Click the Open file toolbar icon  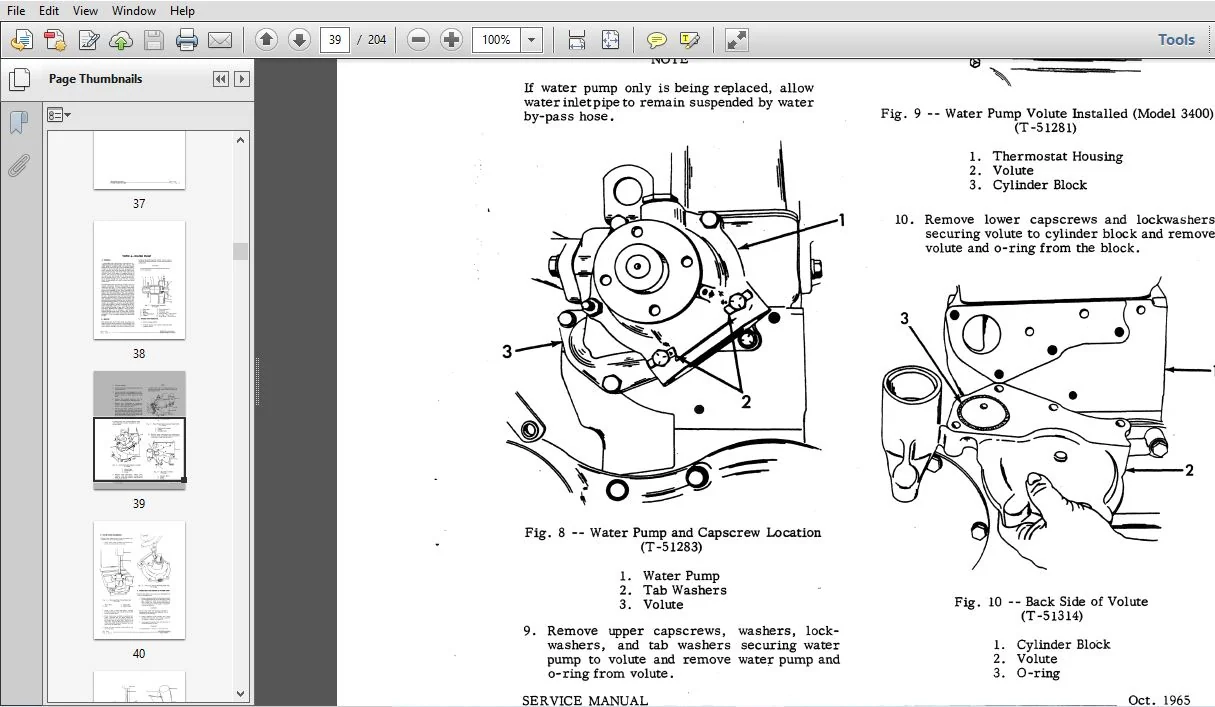(x=22, y=40)
